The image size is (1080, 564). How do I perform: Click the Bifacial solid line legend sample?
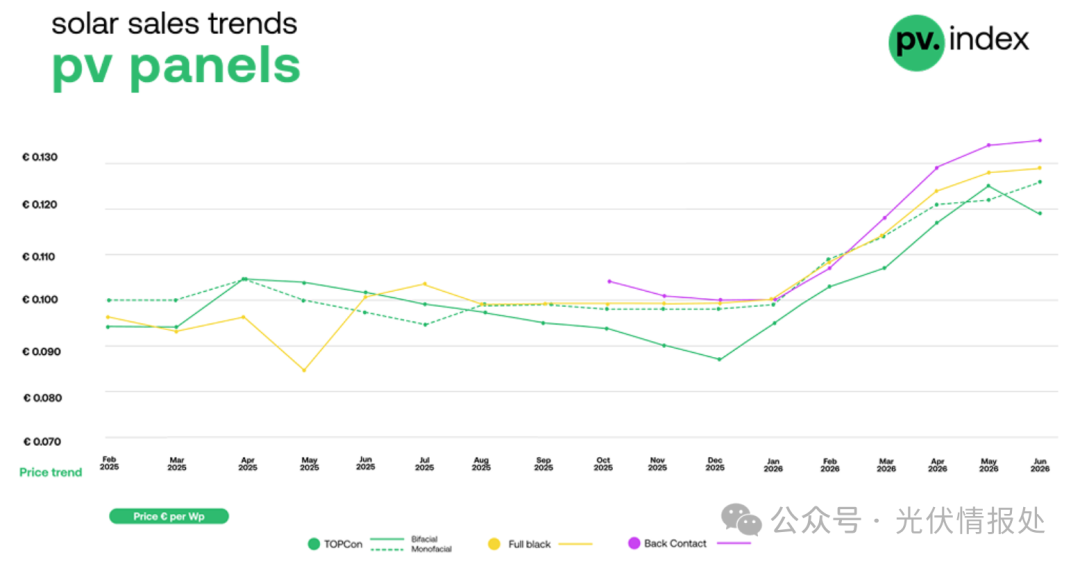click(x=387, y=539)
